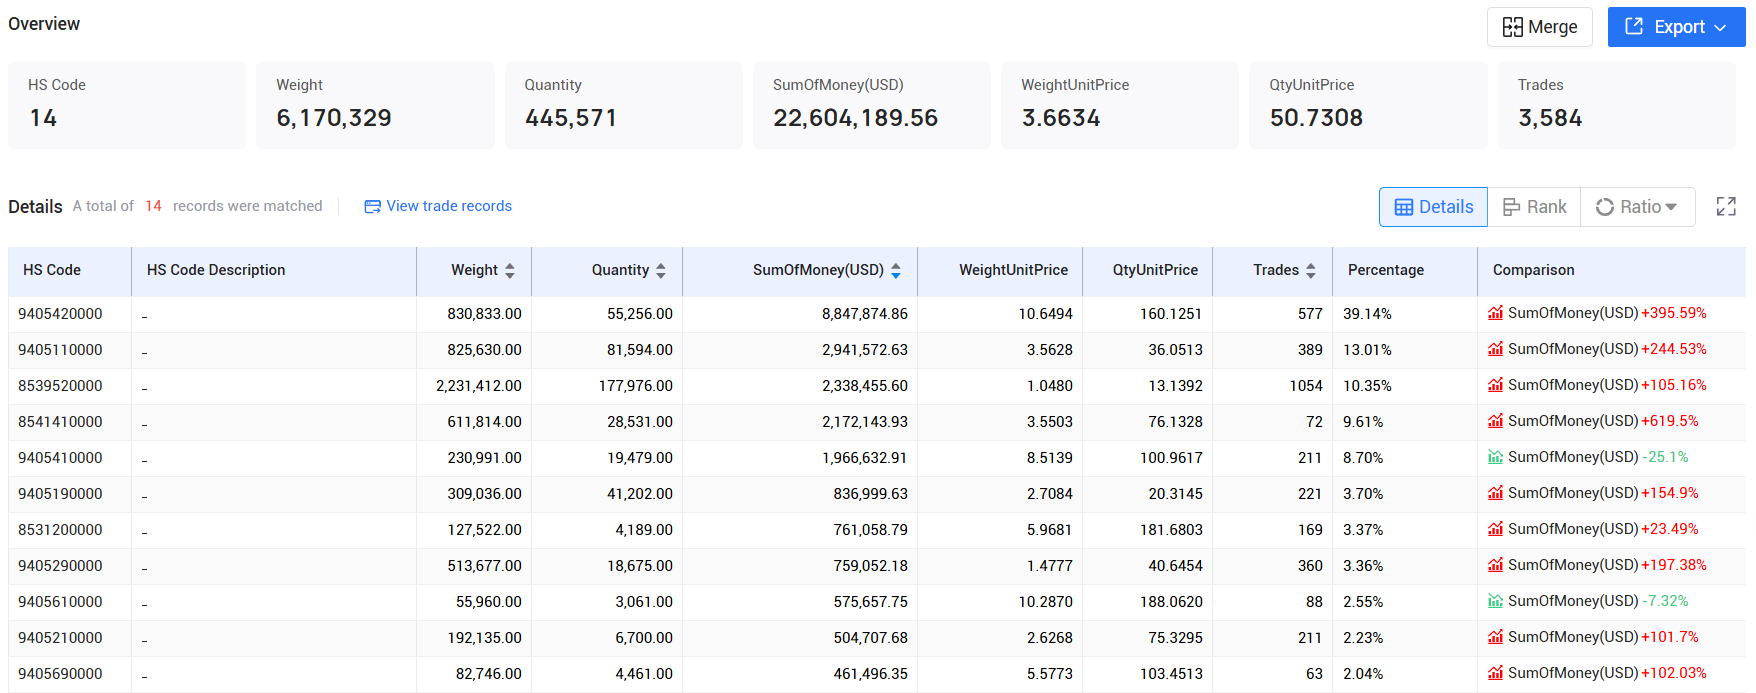The height and width of the screenshot is (693, 1756).
Task: Click comparison chart icon for 9405420000
Action: [1496, 313]
